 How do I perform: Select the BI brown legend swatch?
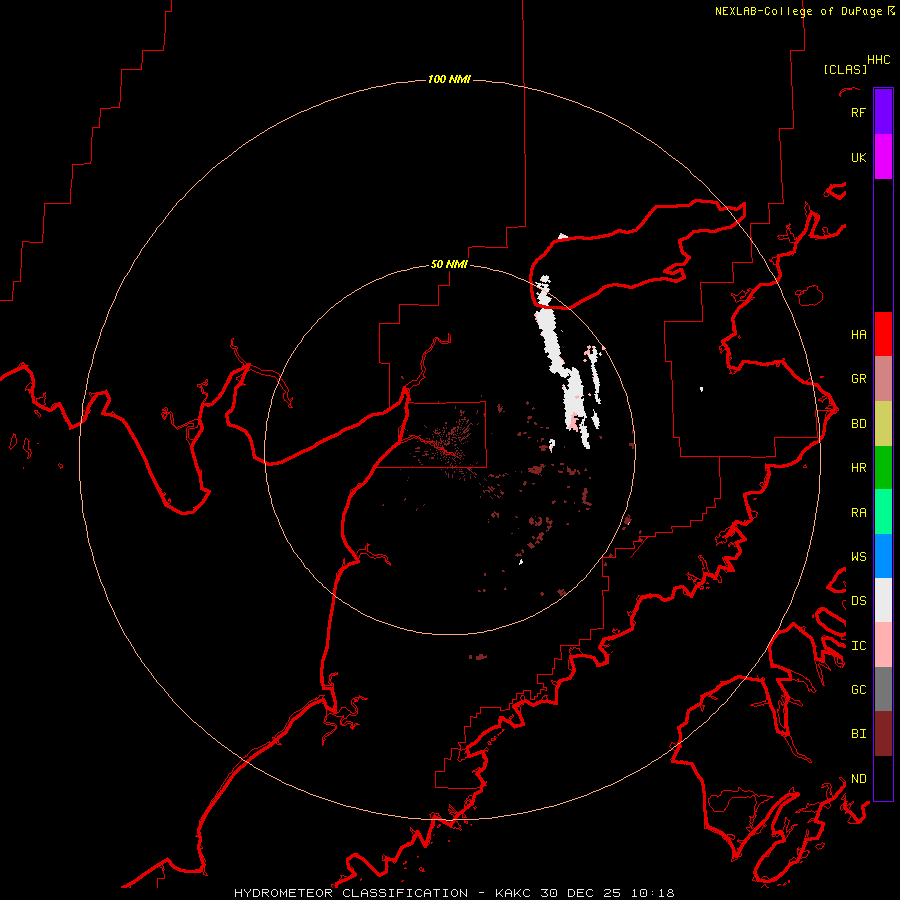click(x=883, y=734)
